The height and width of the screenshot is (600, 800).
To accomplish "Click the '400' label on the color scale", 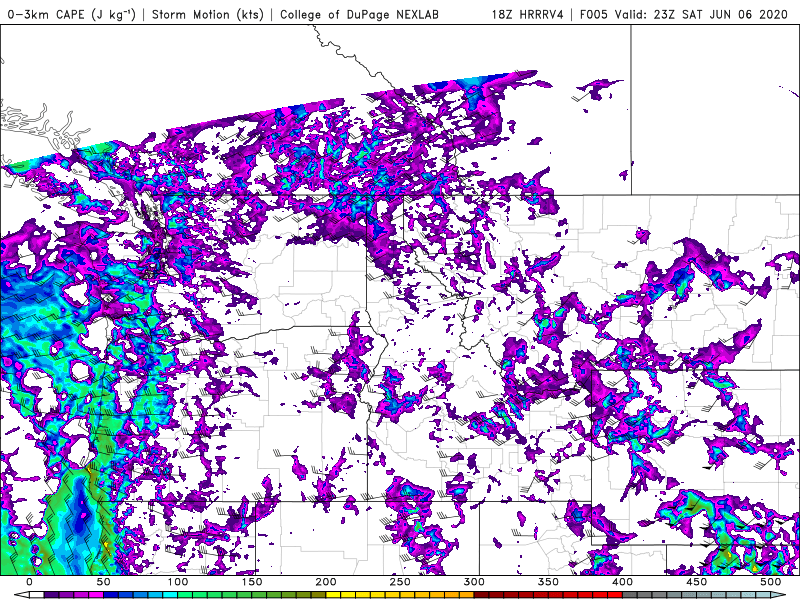I will coord(622,582).
